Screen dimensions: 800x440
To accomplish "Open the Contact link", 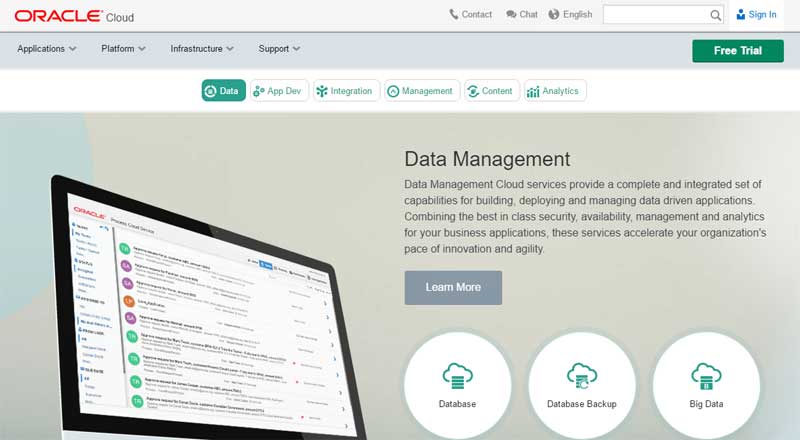I will coord(470,14).
